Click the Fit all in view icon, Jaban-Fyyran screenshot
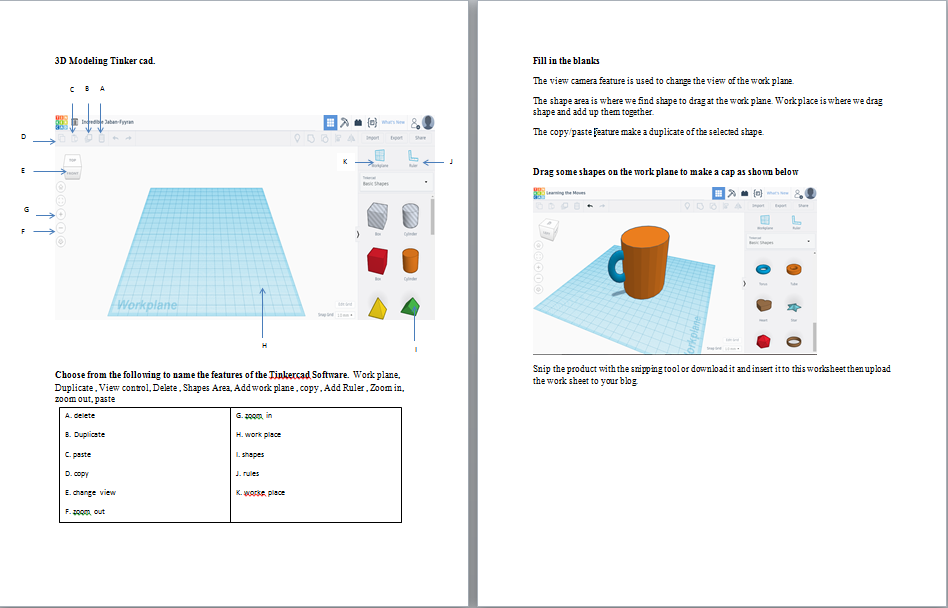This screenshot has height=608, width=948. [x=60, y=201]
